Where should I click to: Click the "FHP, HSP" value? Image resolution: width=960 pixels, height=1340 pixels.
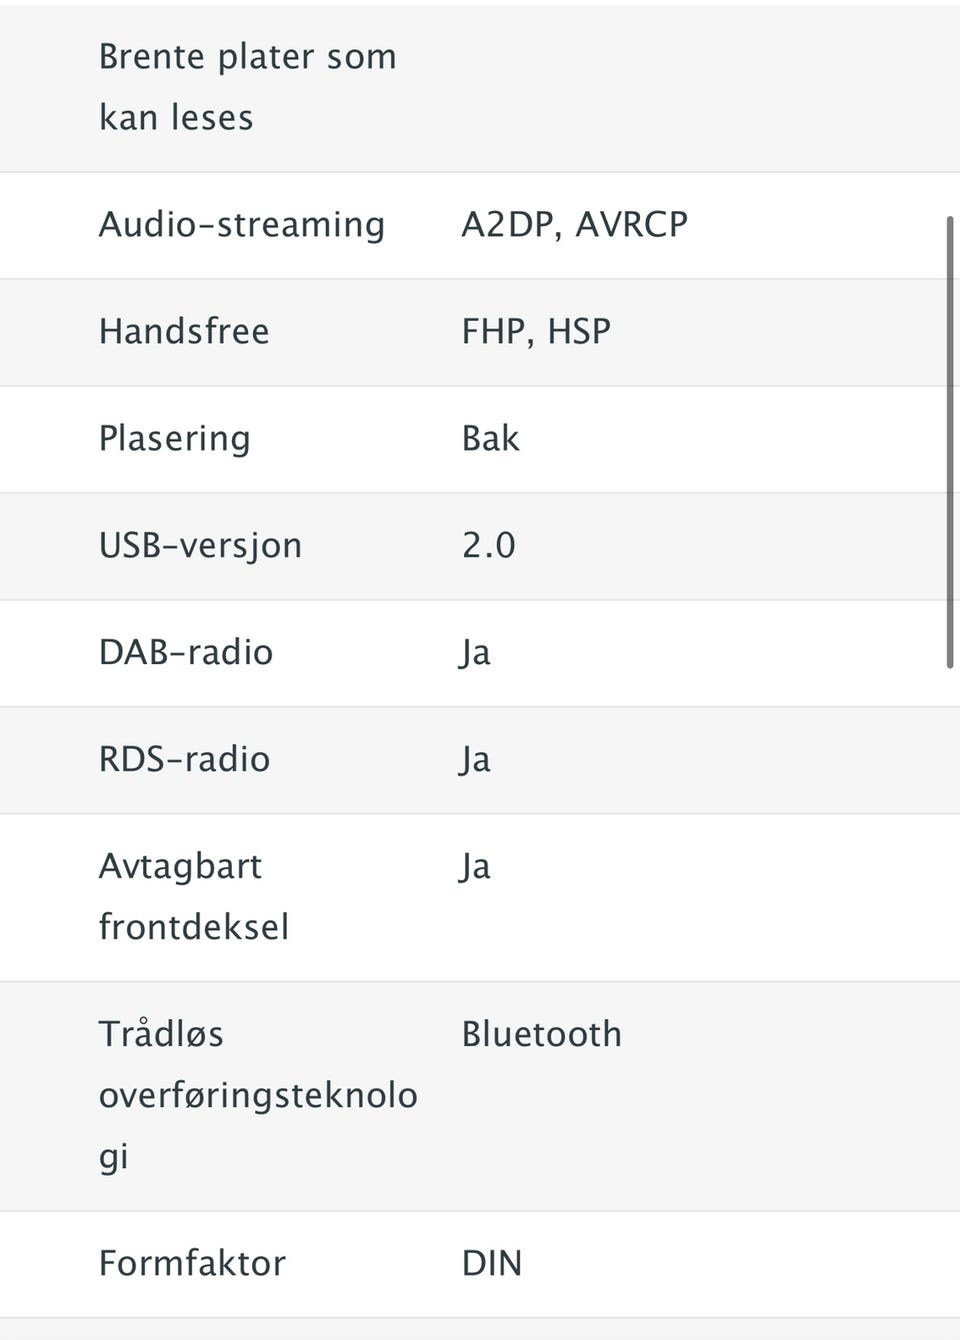coord(536,332)
